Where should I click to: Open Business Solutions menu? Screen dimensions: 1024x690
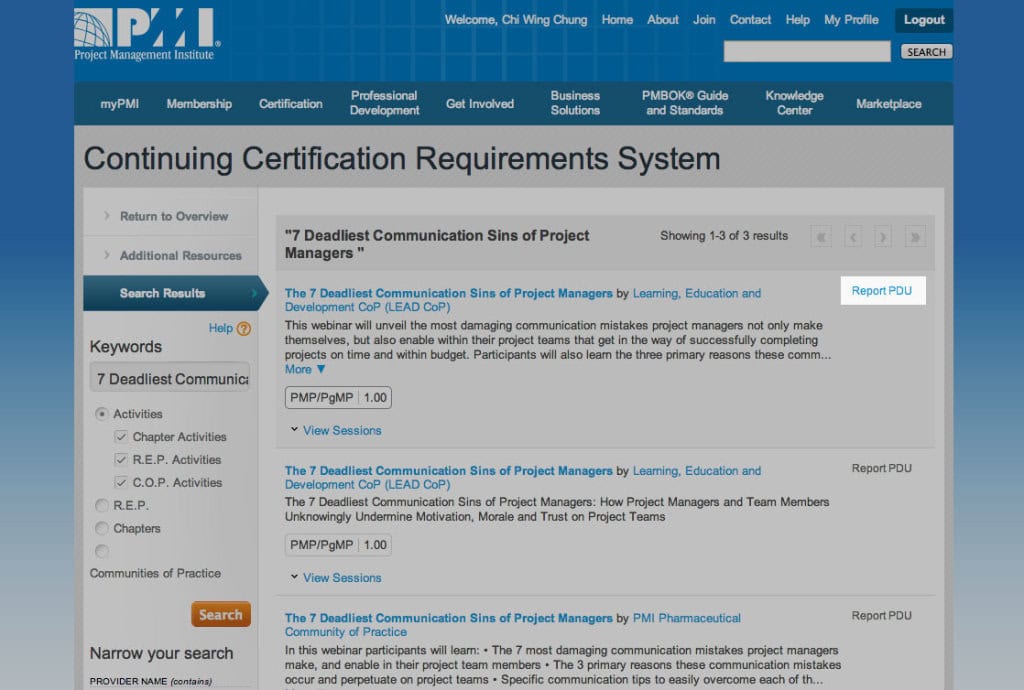point(575,103)
